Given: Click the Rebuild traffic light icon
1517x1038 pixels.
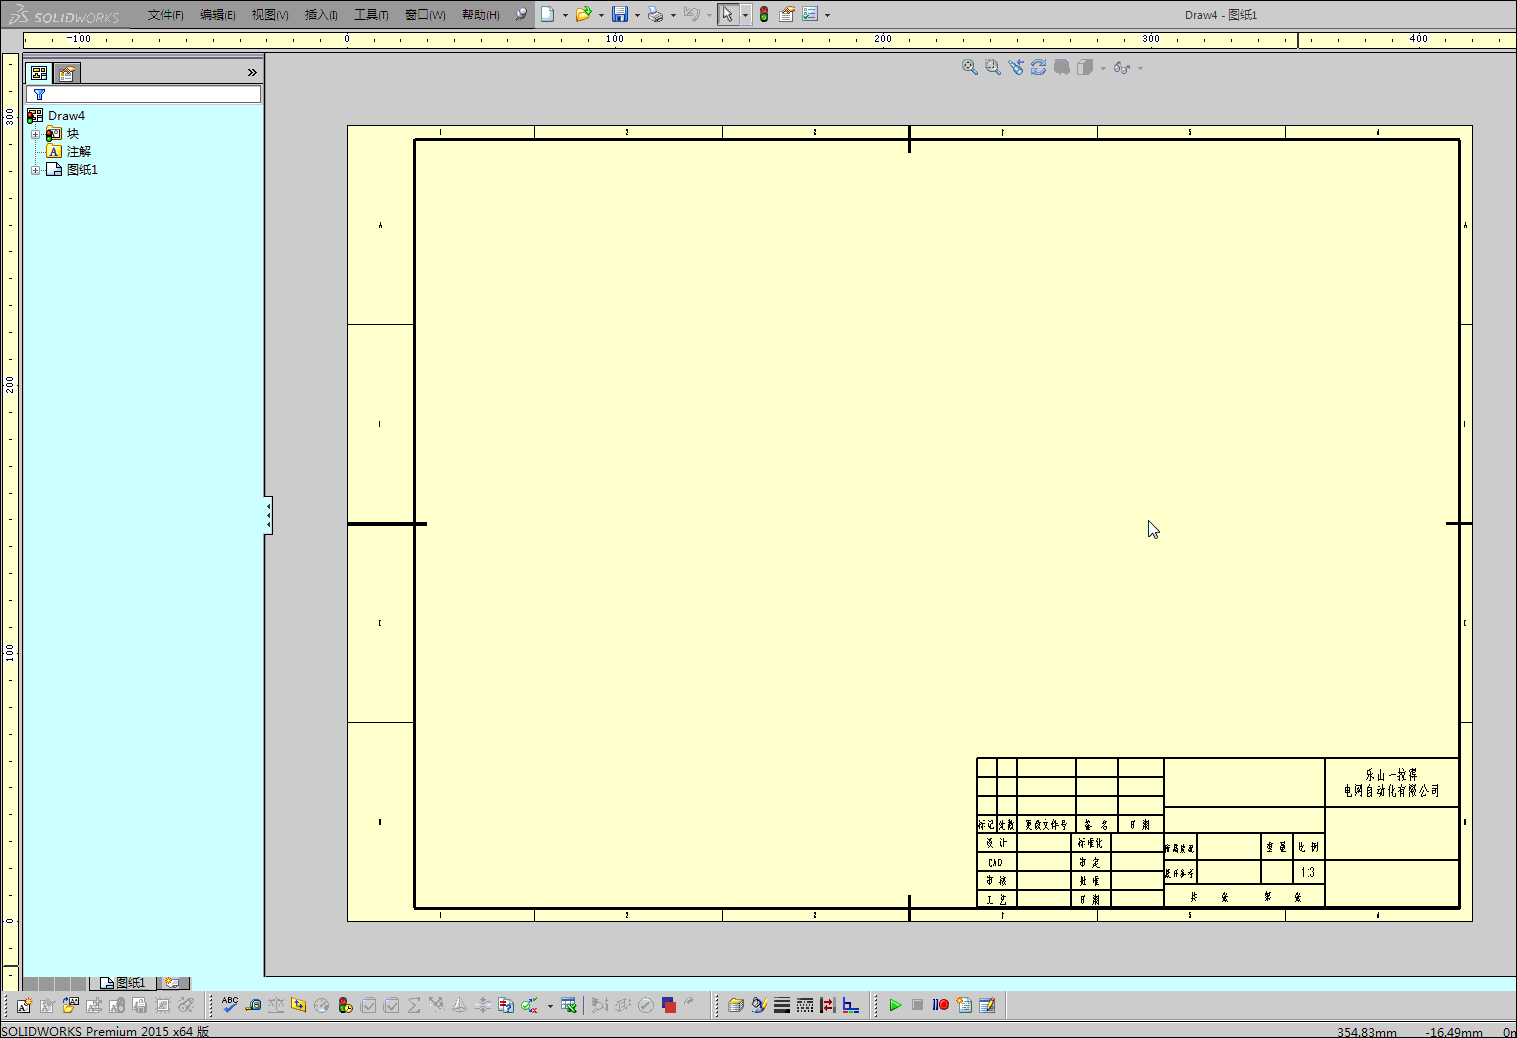Looking at the screenshot, I should [764, 14].
